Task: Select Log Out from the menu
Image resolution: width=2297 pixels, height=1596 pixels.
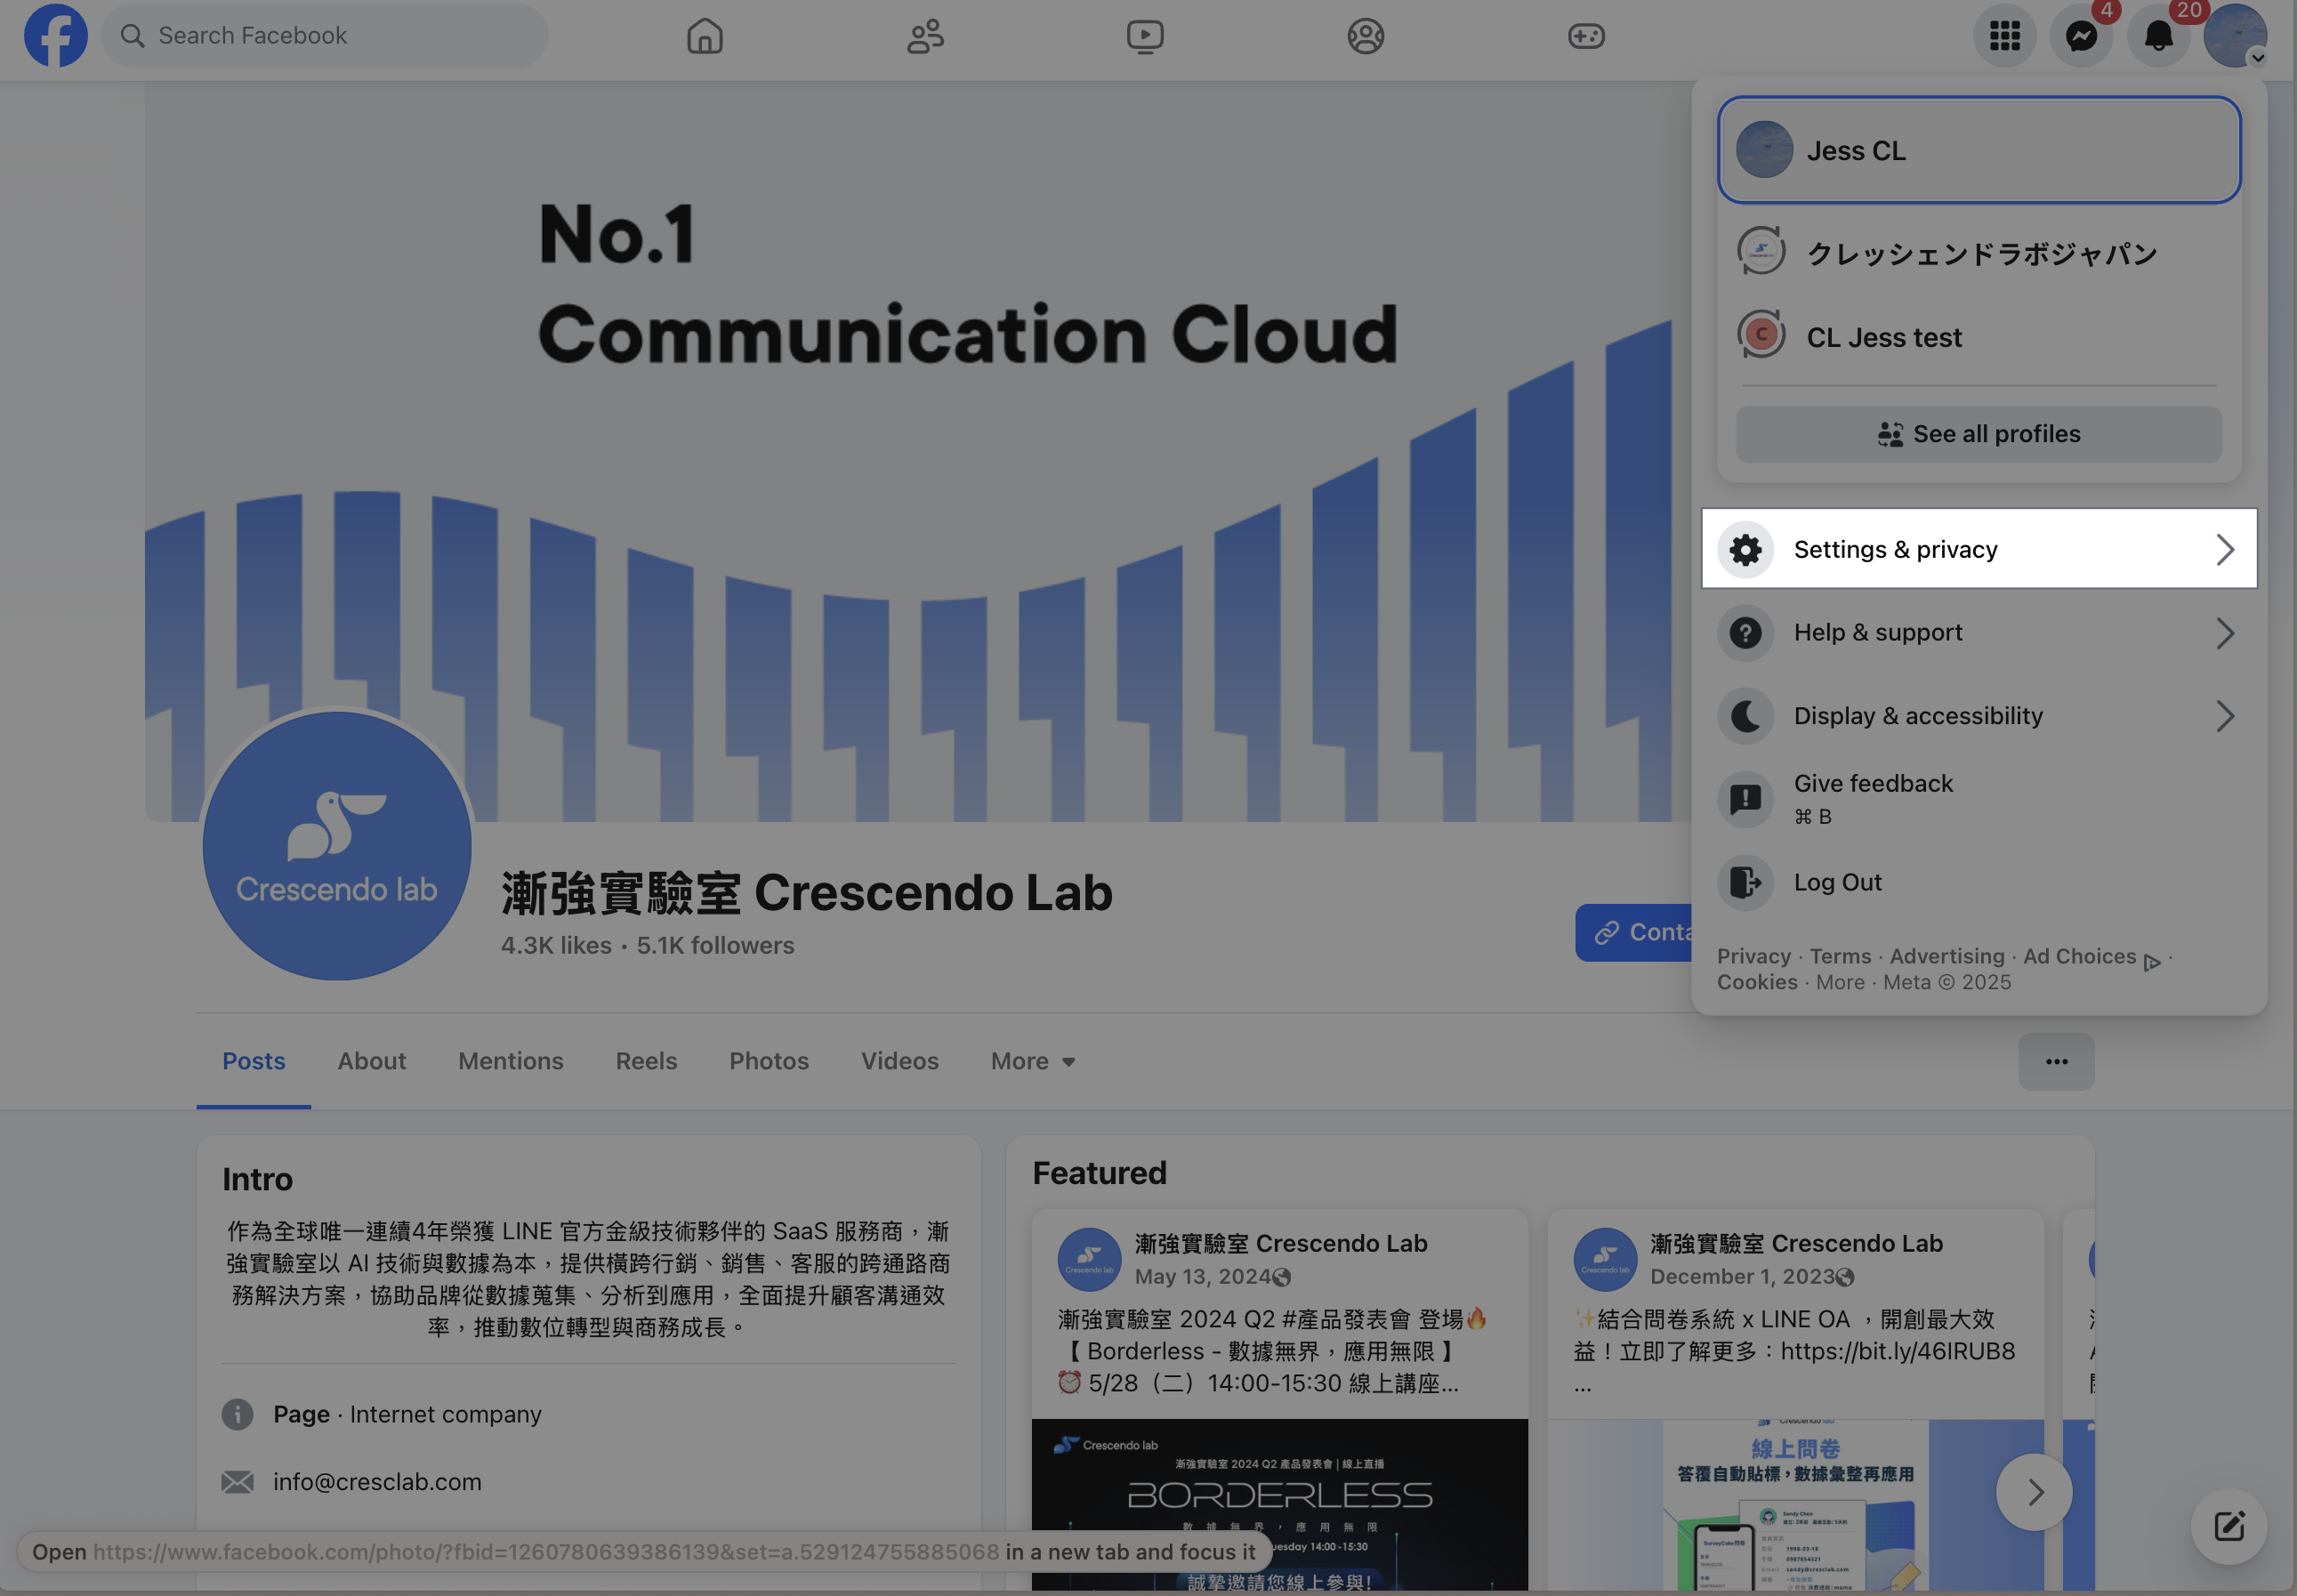Action: pos(1837,882)
